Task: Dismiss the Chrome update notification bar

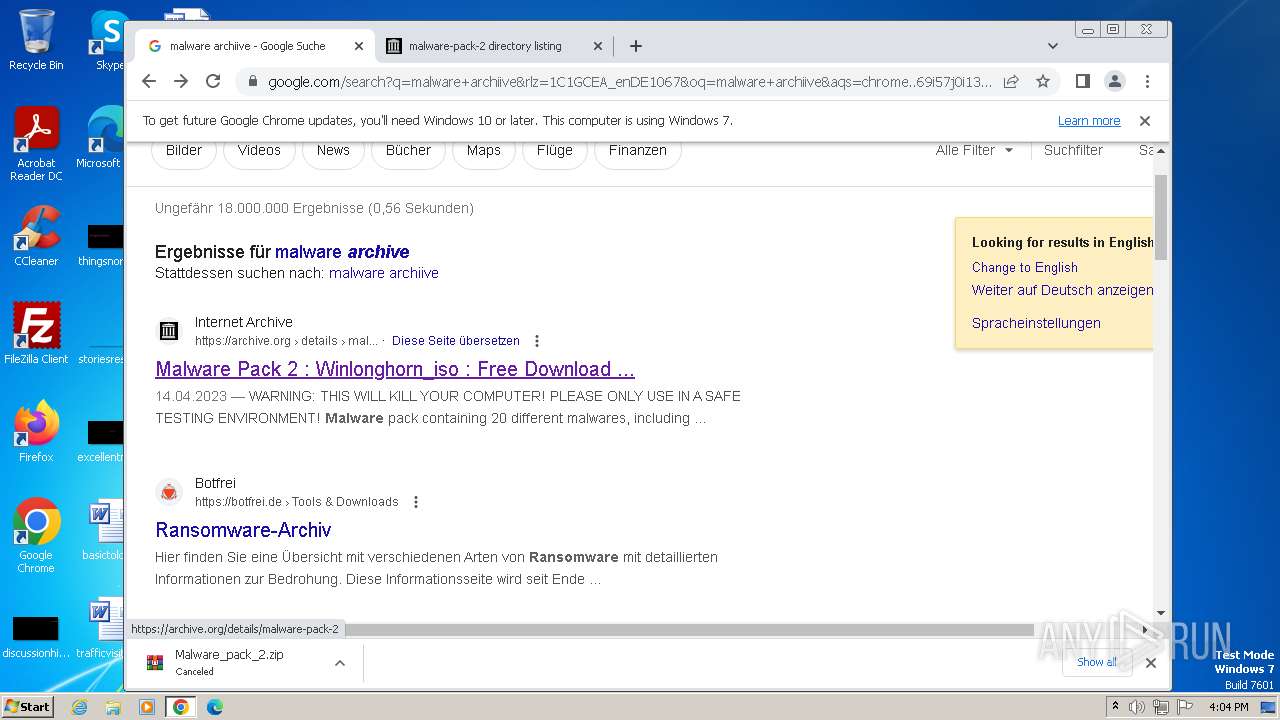Action: (1145, 121)
